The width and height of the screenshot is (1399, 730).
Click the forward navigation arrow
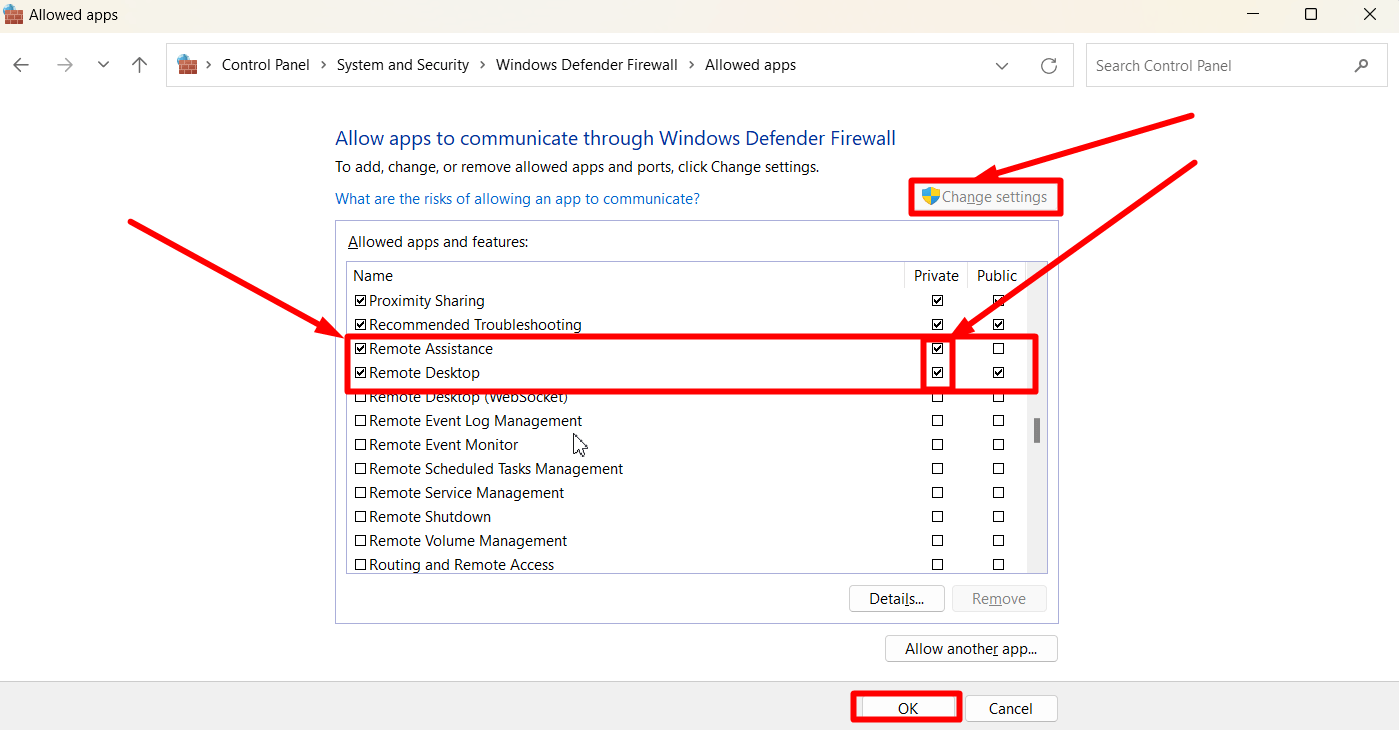(64, 64)
